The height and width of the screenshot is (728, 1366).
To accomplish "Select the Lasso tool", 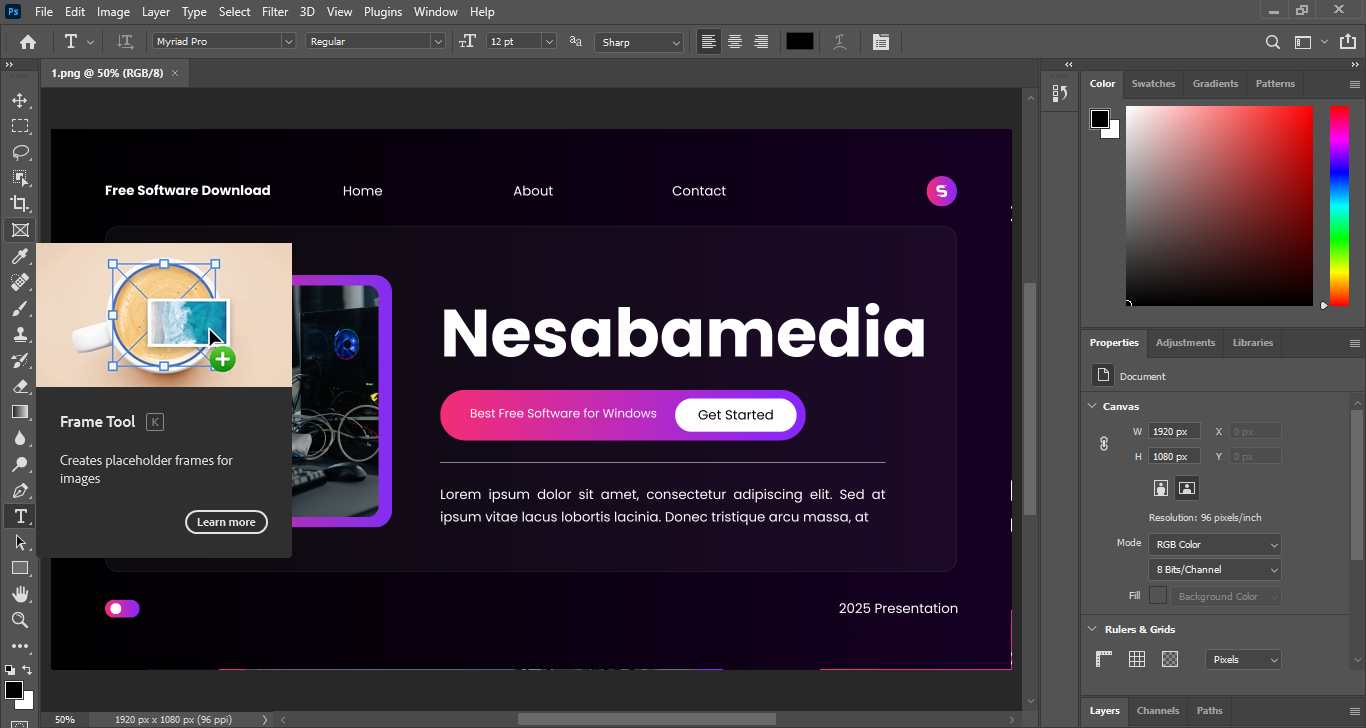I will click(19, 152).
